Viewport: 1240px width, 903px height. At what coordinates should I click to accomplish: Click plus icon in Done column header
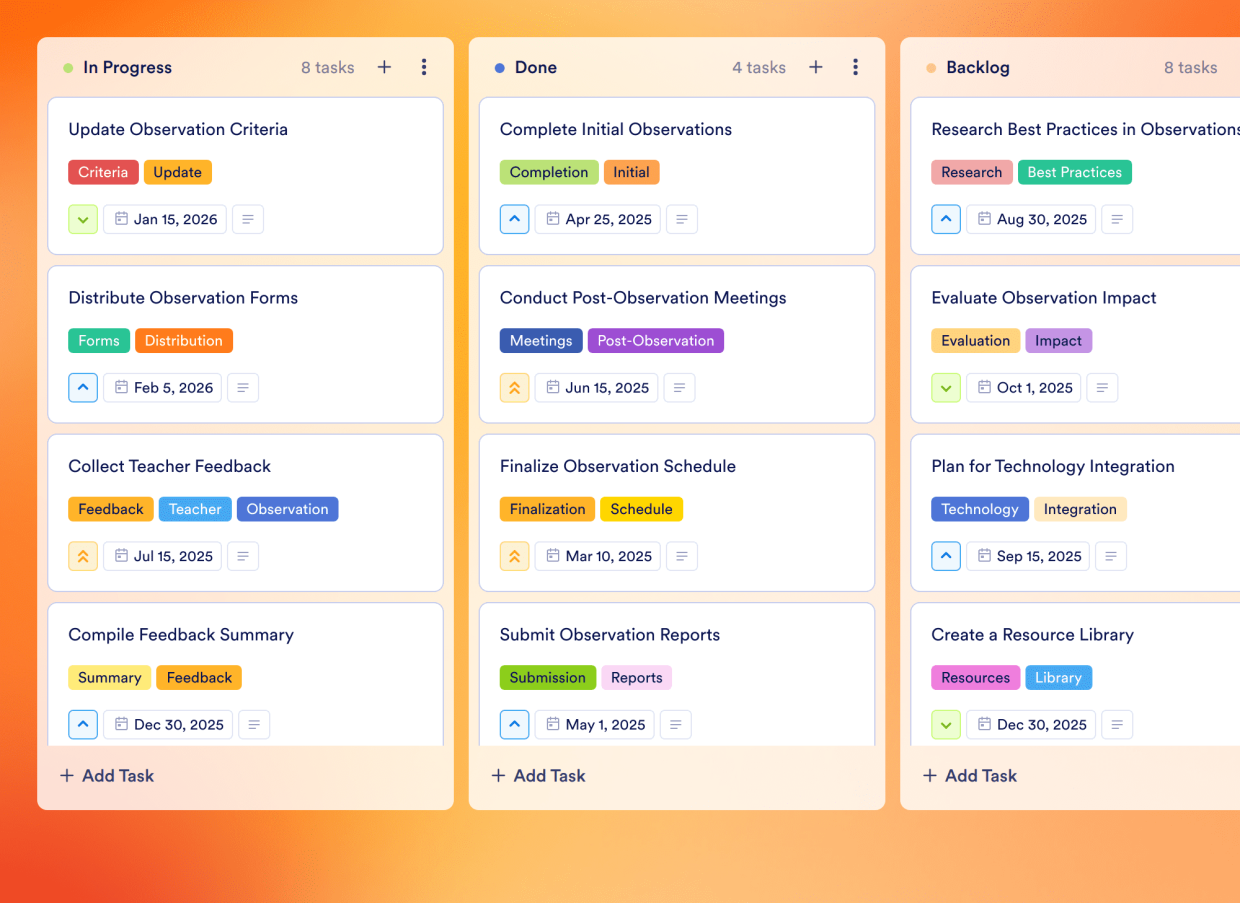816,67
